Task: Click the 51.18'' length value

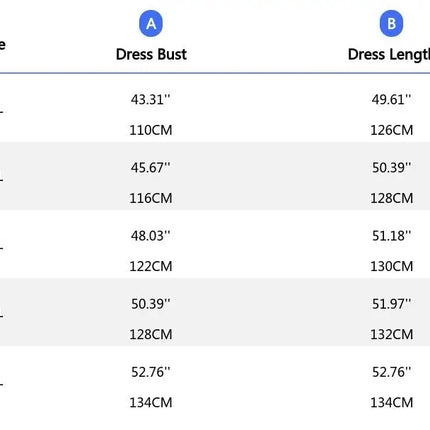Action: 392,236
